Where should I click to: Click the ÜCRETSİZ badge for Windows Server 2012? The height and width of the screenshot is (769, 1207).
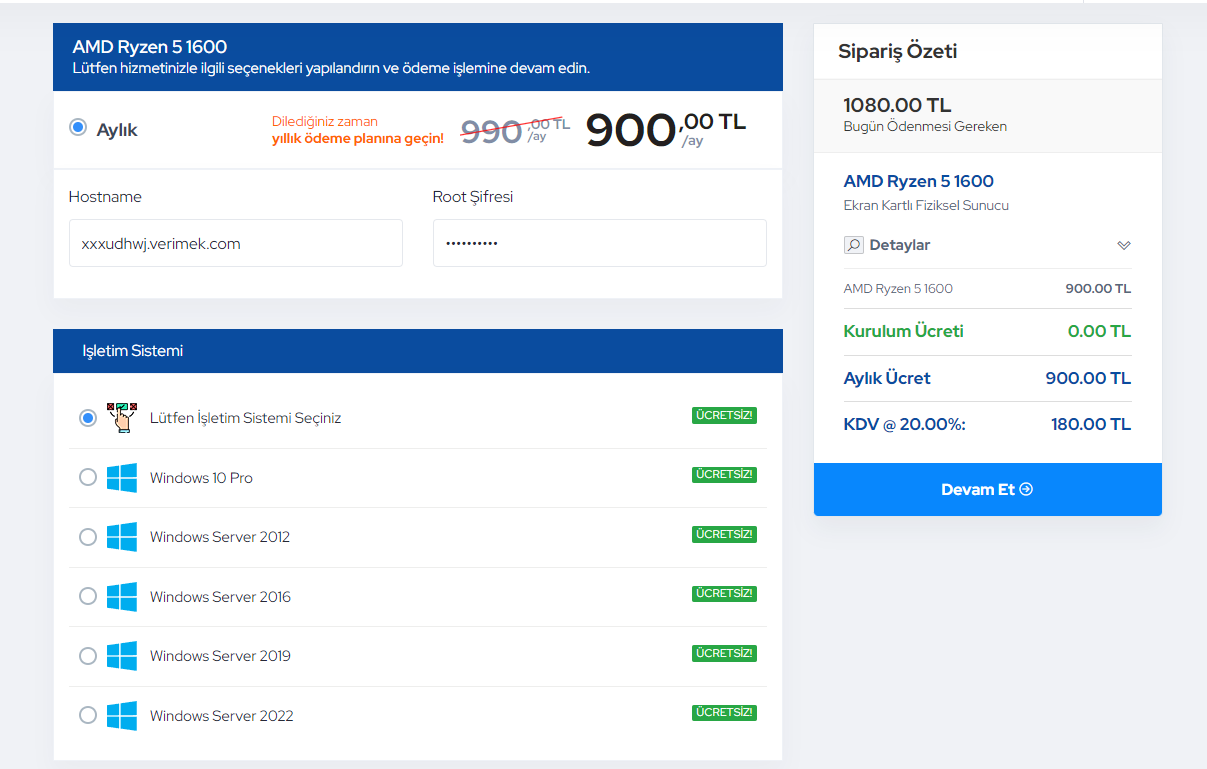coord(724,534)
